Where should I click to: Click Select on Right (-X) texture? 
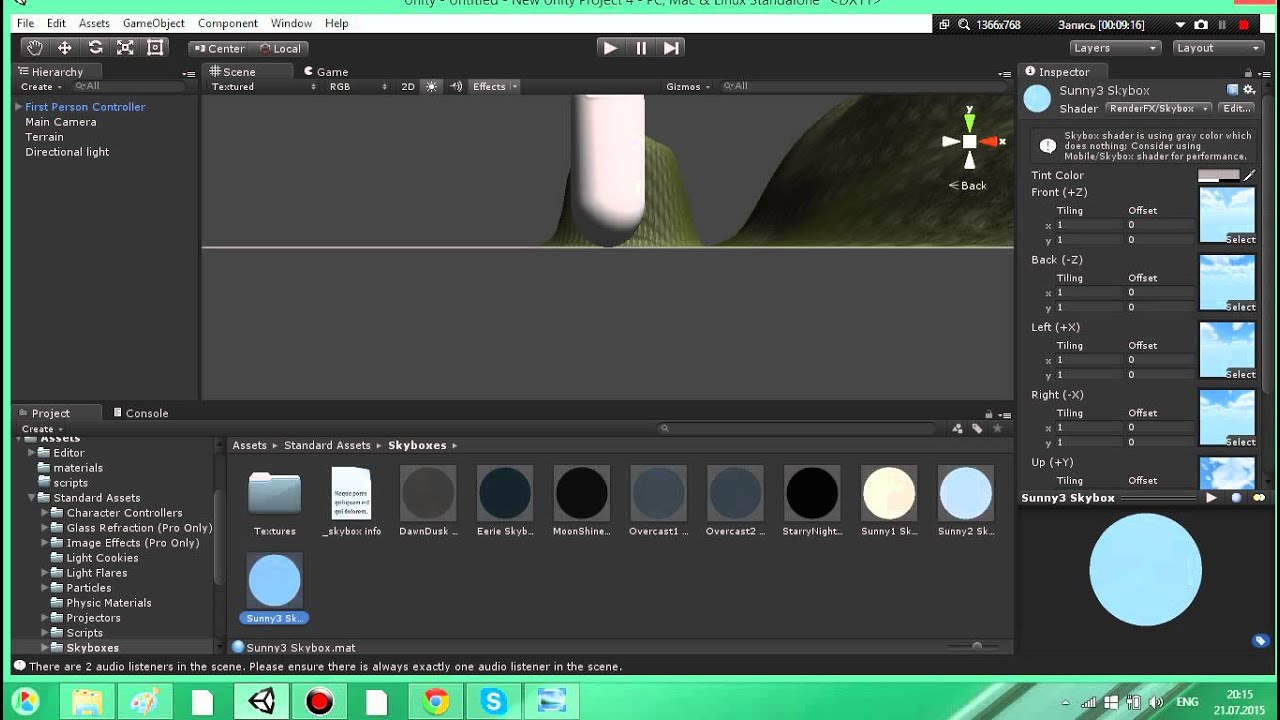point(1240,442)
